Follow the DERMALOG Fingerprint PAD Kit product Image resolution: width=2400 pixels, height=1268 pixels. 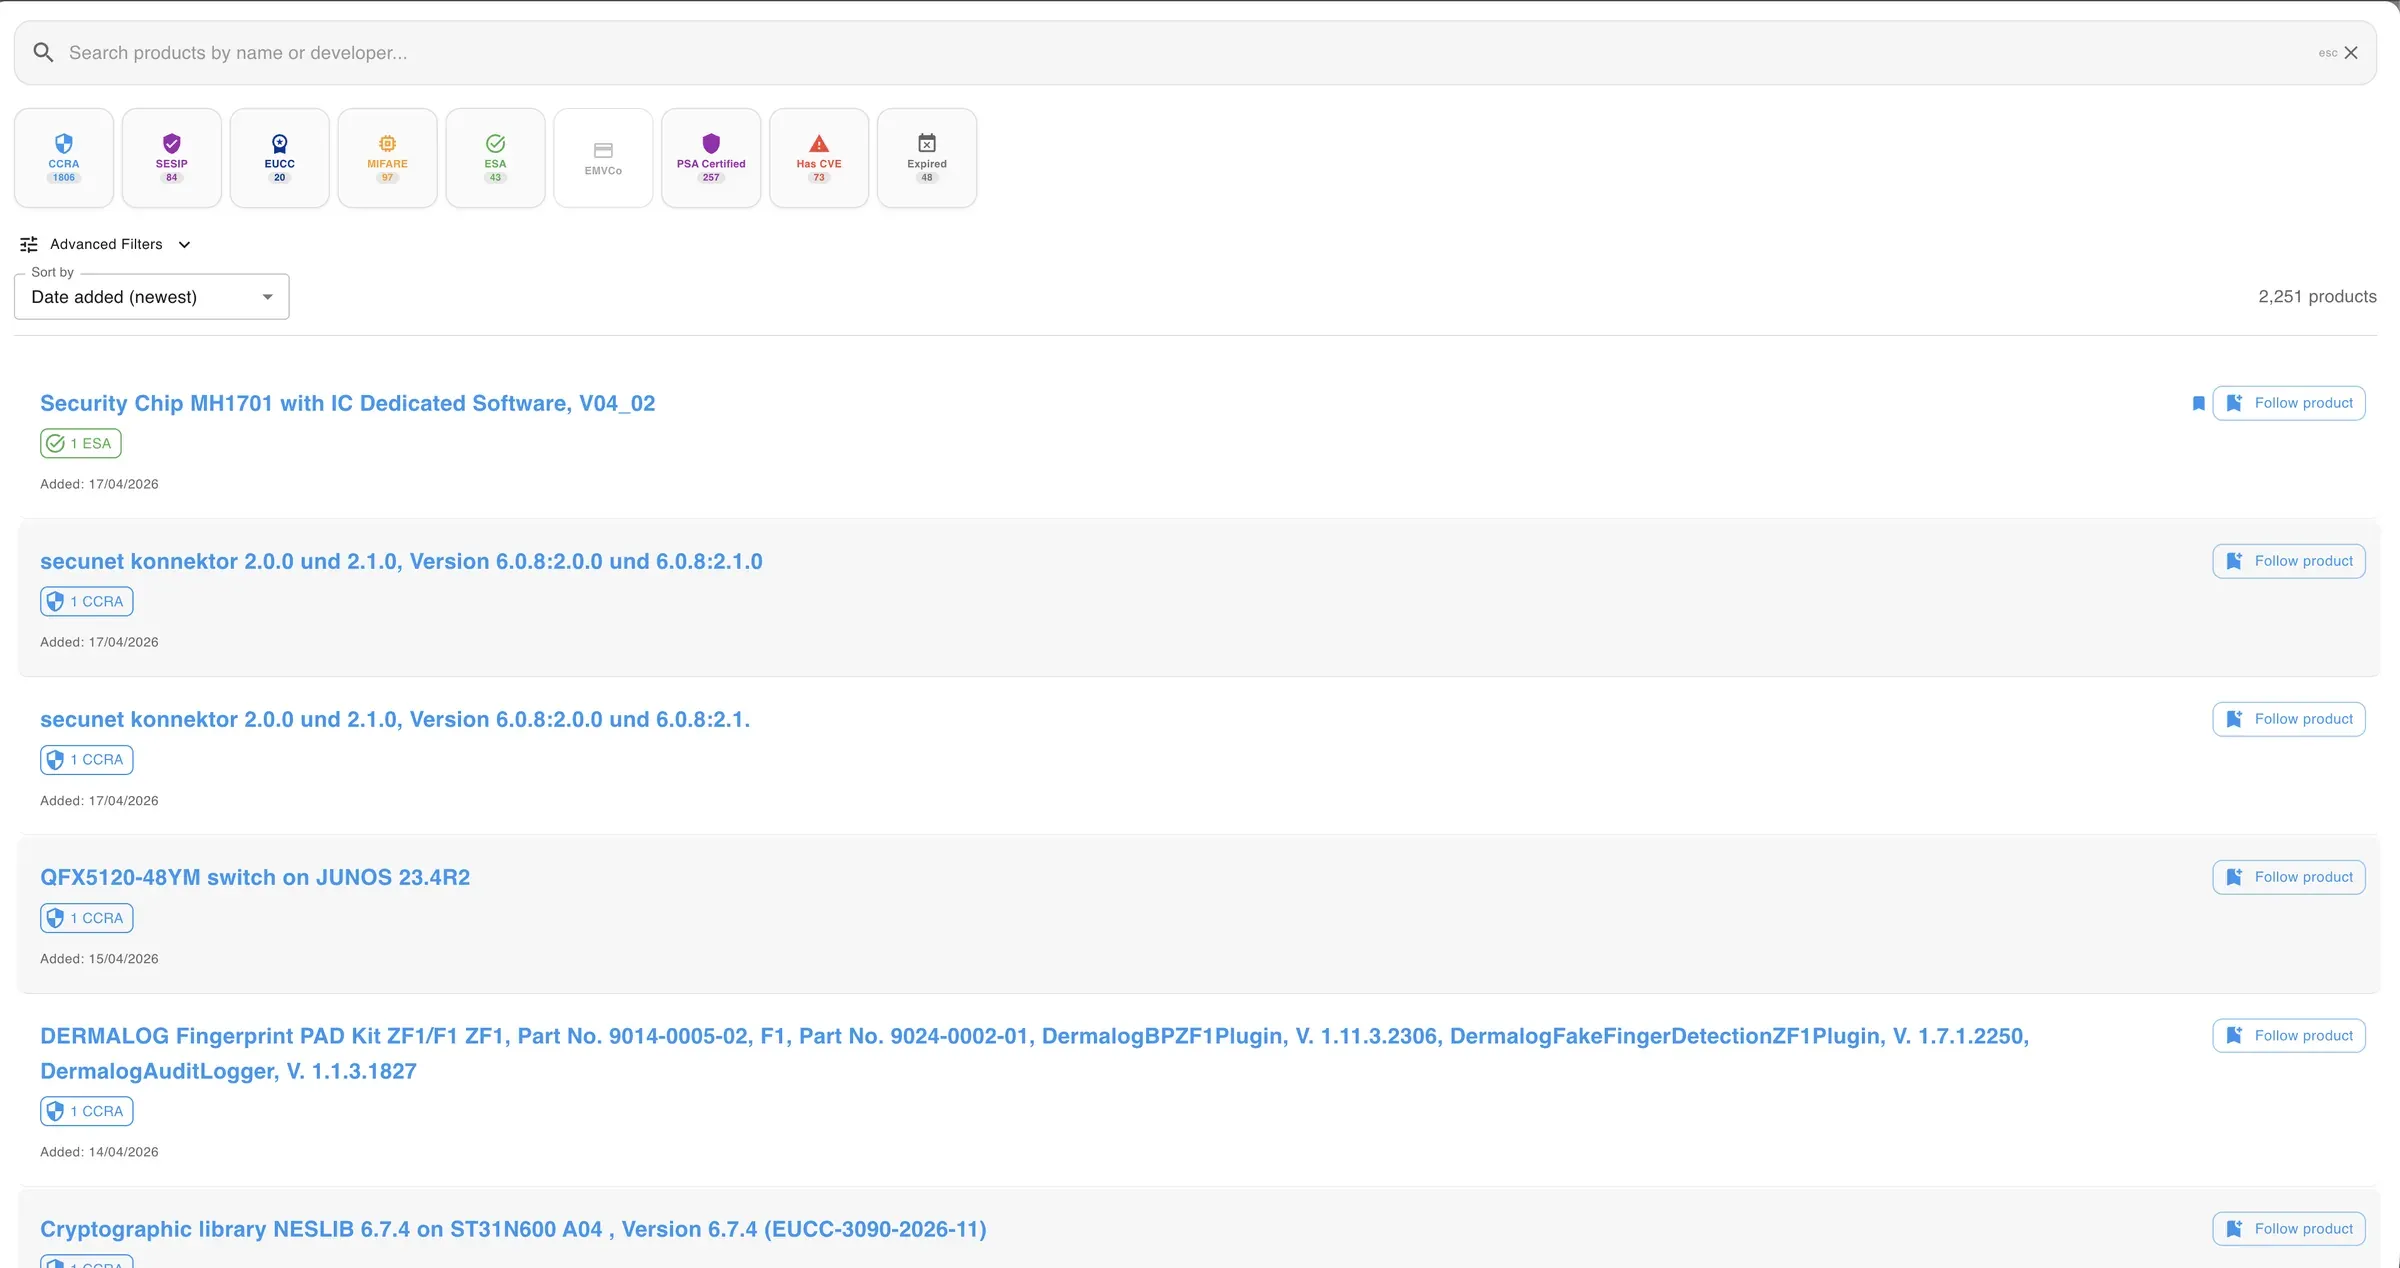tap(2288, 1035)
